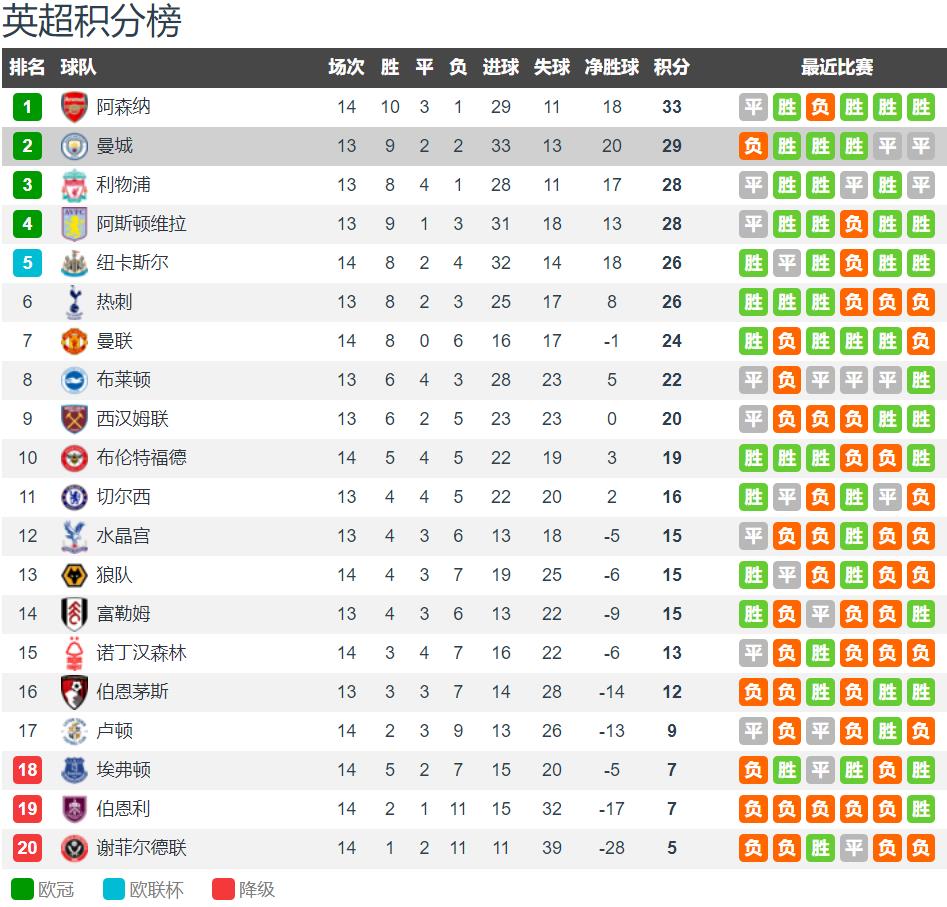Click Arsenal's first recent match badge
947x907 pixels.
point(753,107)
